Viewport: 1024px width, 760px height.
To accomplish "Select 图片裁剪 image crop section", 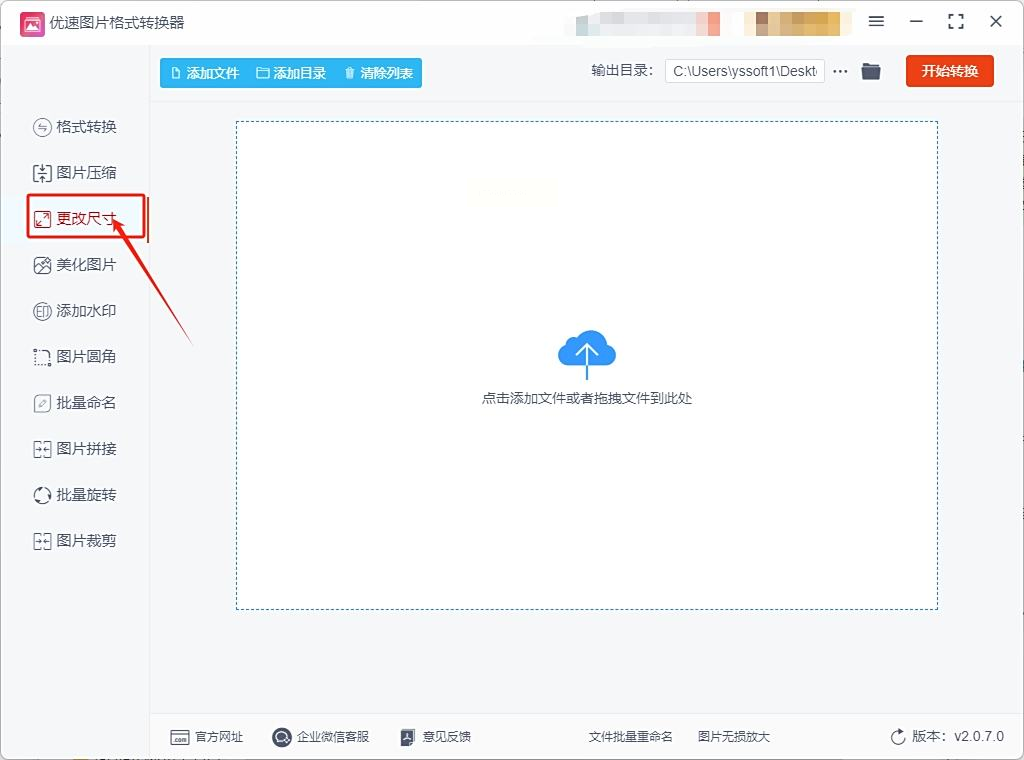I will [74, 541].
